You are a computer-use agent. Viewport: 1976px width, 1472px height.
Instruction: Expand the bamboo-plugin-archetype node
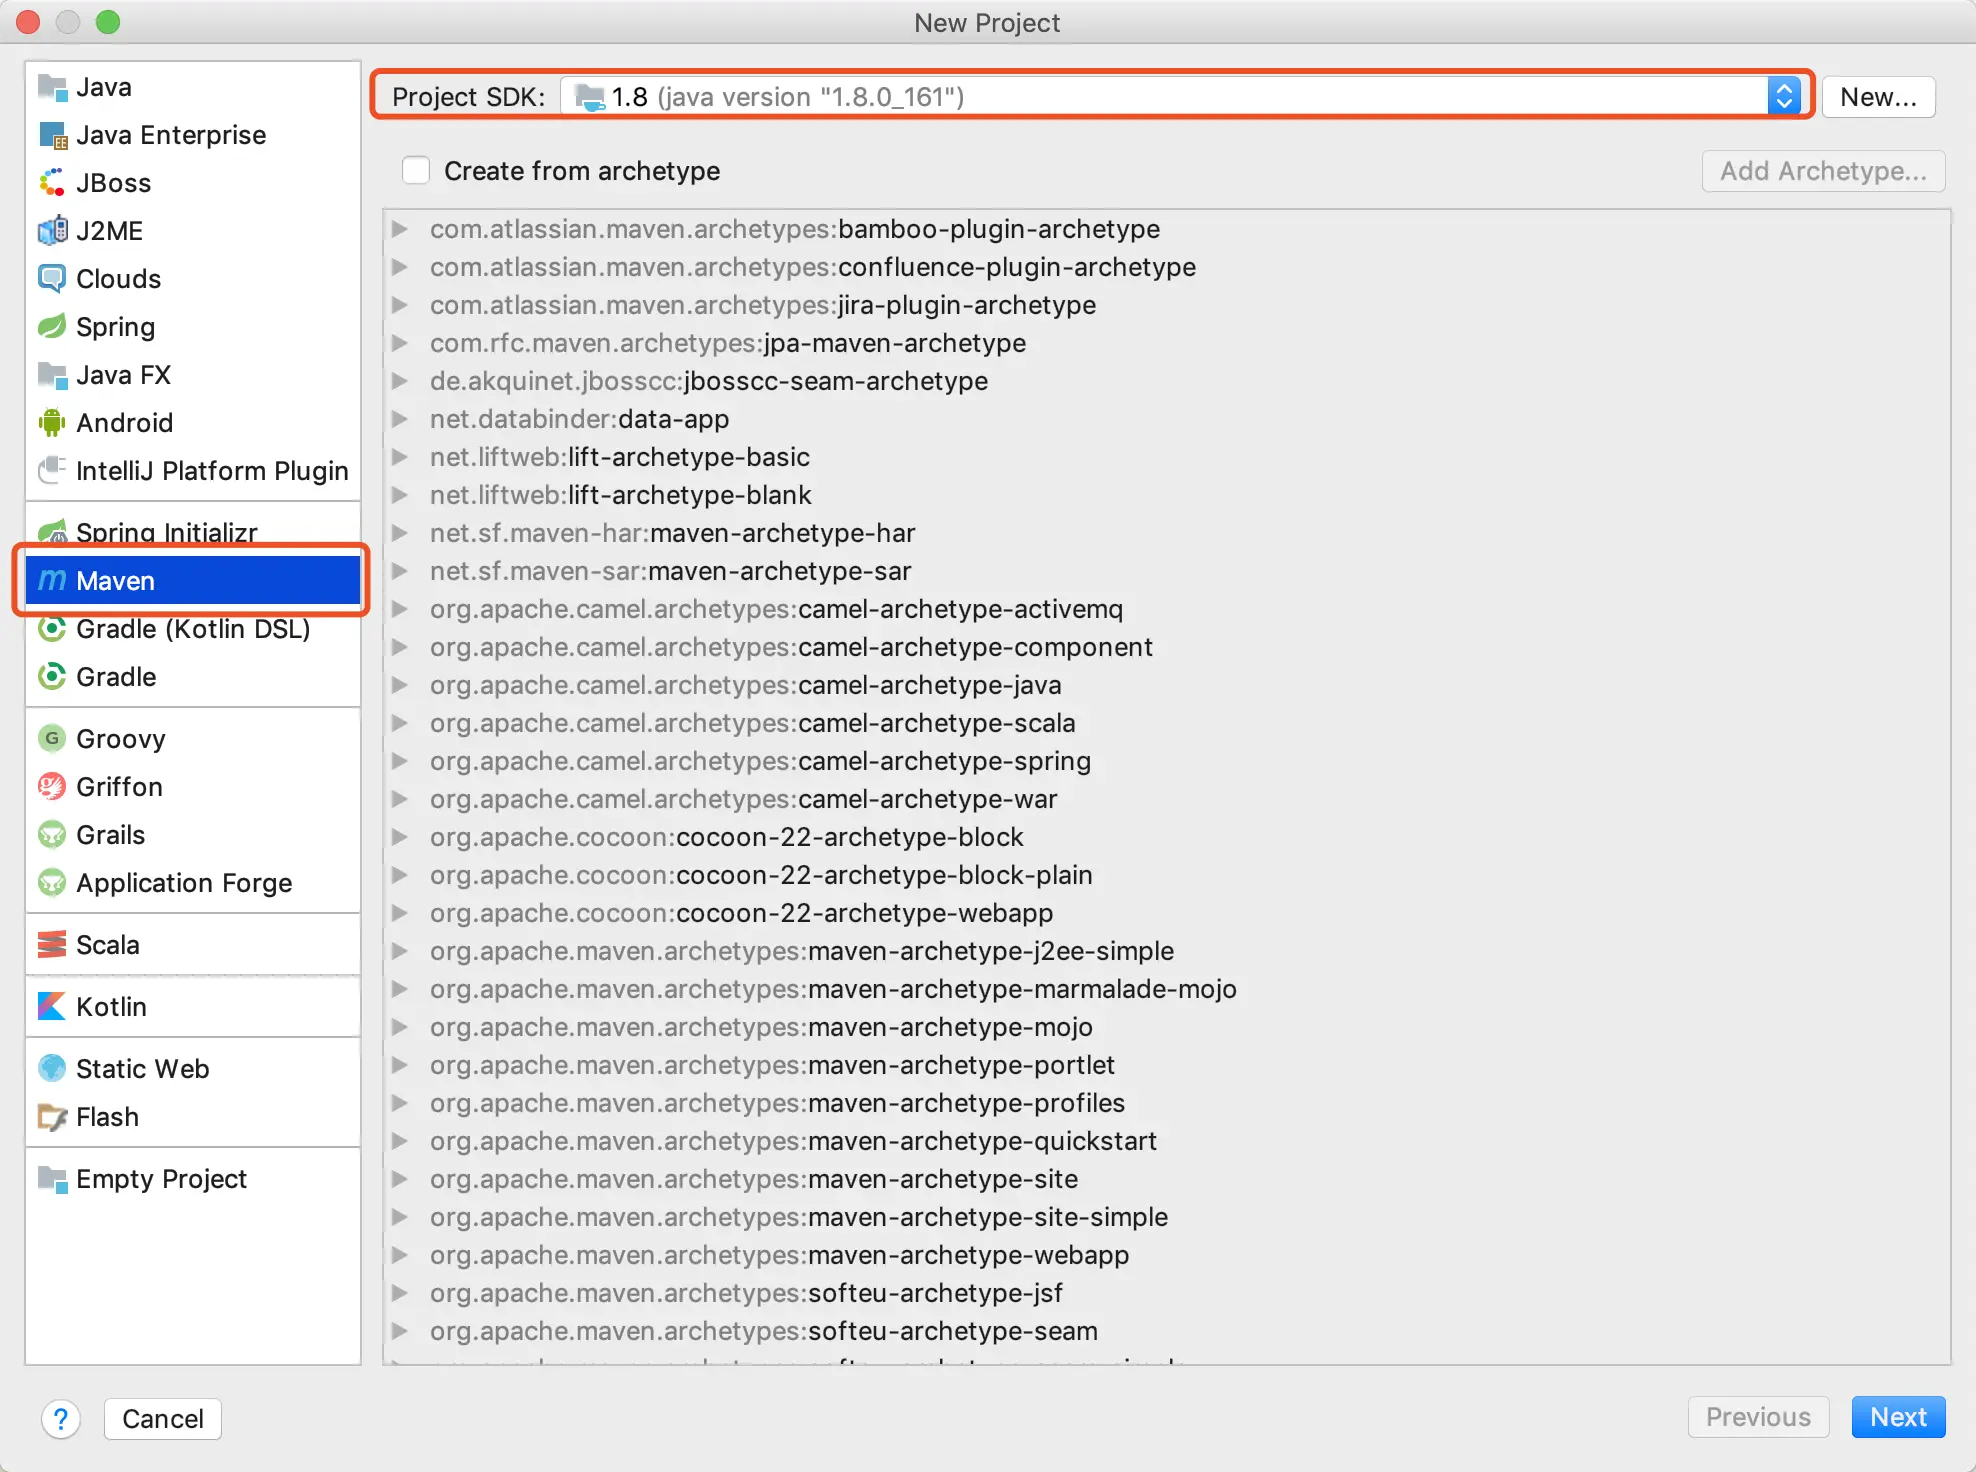[400, 229]
